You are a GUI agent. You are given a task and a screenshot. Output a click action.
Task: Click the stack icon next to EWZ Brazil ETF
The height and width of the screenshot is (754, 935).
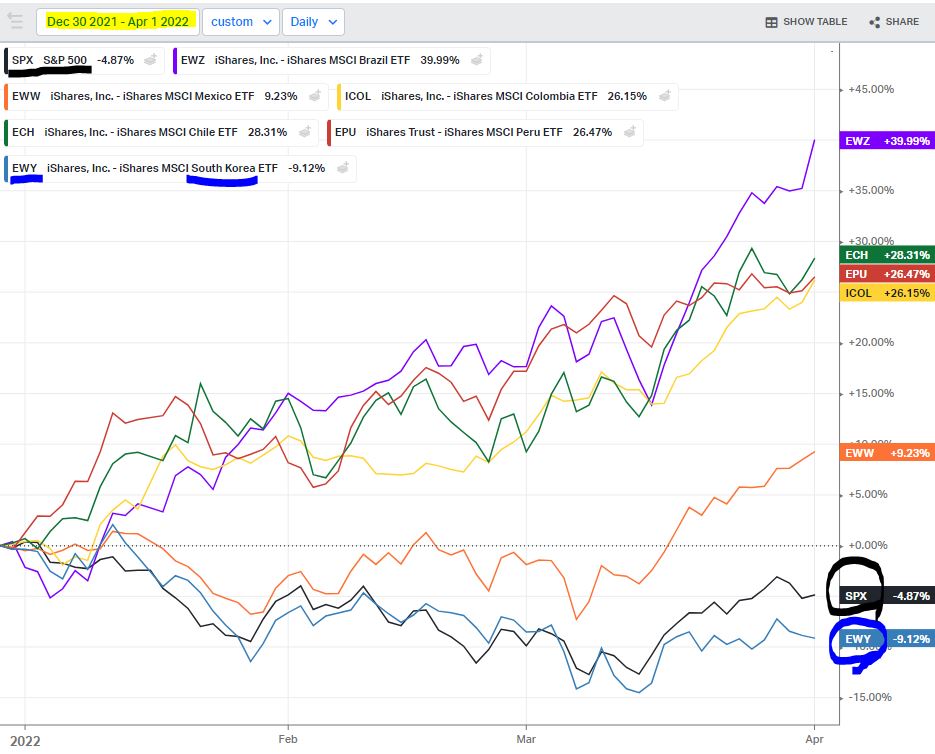[475, 60]
